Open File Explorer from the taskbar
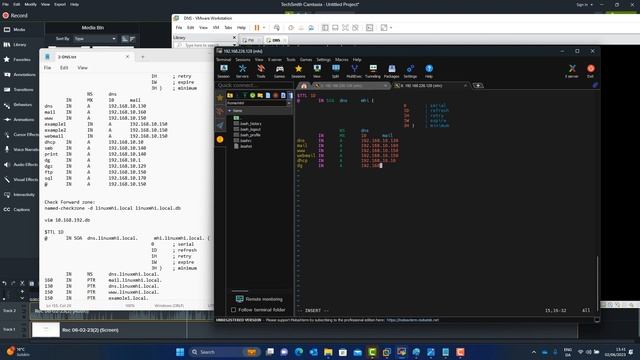 pos(328,352)
